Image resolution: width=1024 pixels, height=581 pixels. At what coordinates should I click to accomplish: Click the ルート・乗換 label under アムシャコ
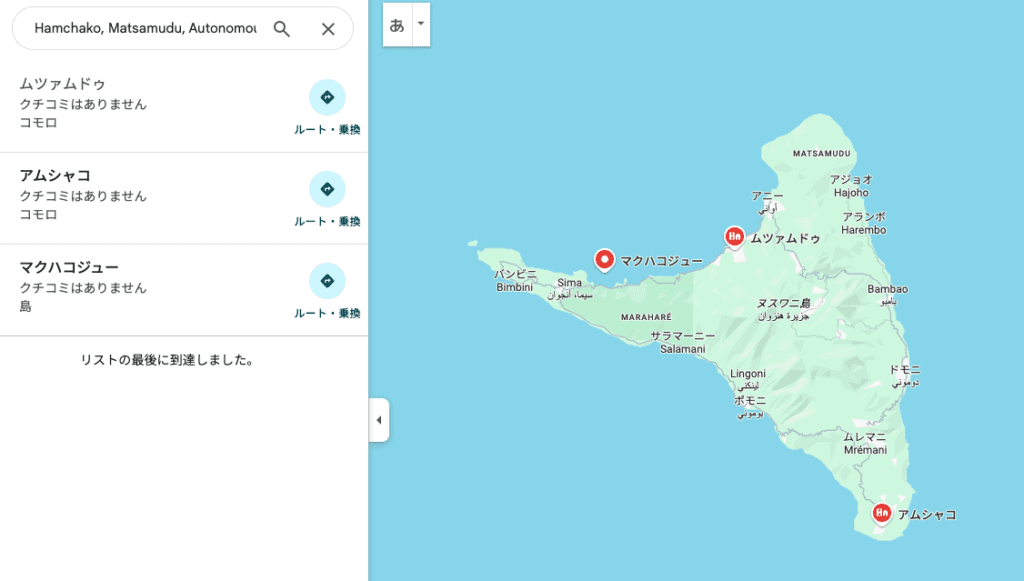pos(327,221)
